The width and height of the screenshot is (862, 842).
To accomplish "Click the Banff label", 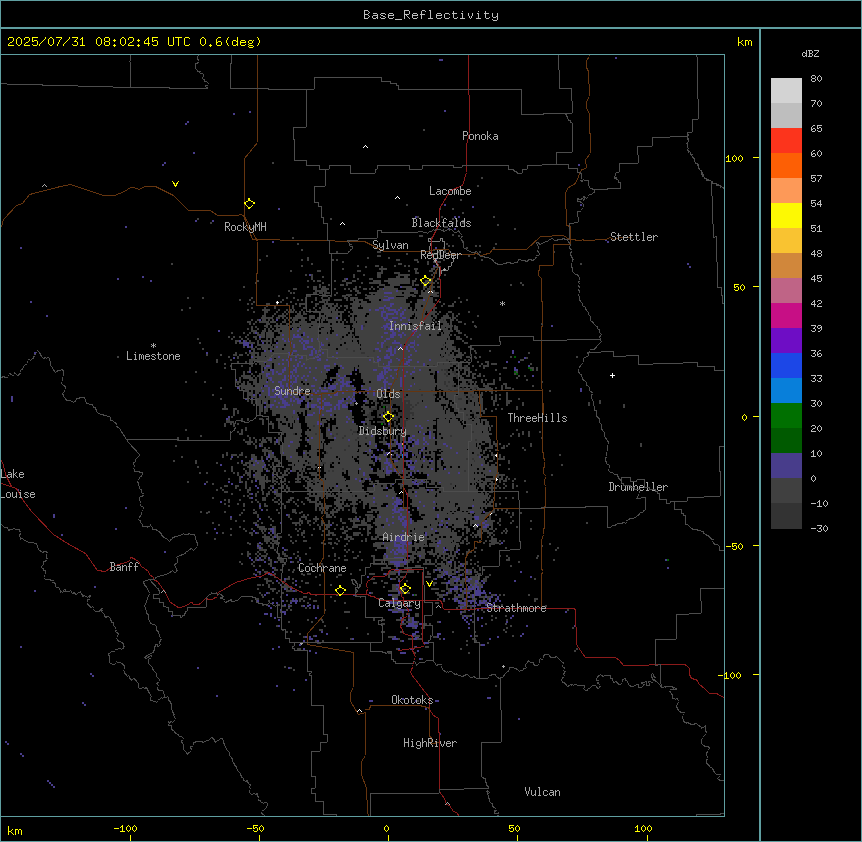I will click(x=124, y=567).
